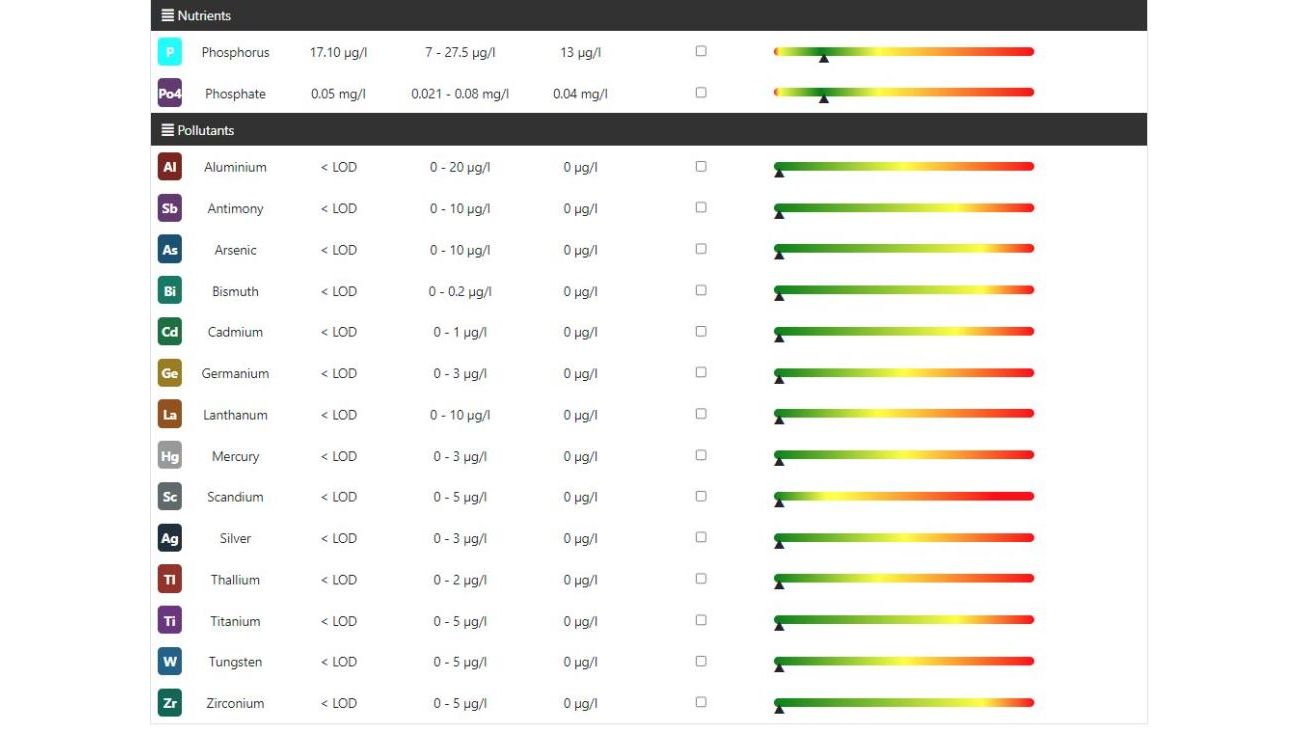This screenshot has height=732, width=1301.
Task: Select the Phosphorus element icon
Action: point(170,51)
